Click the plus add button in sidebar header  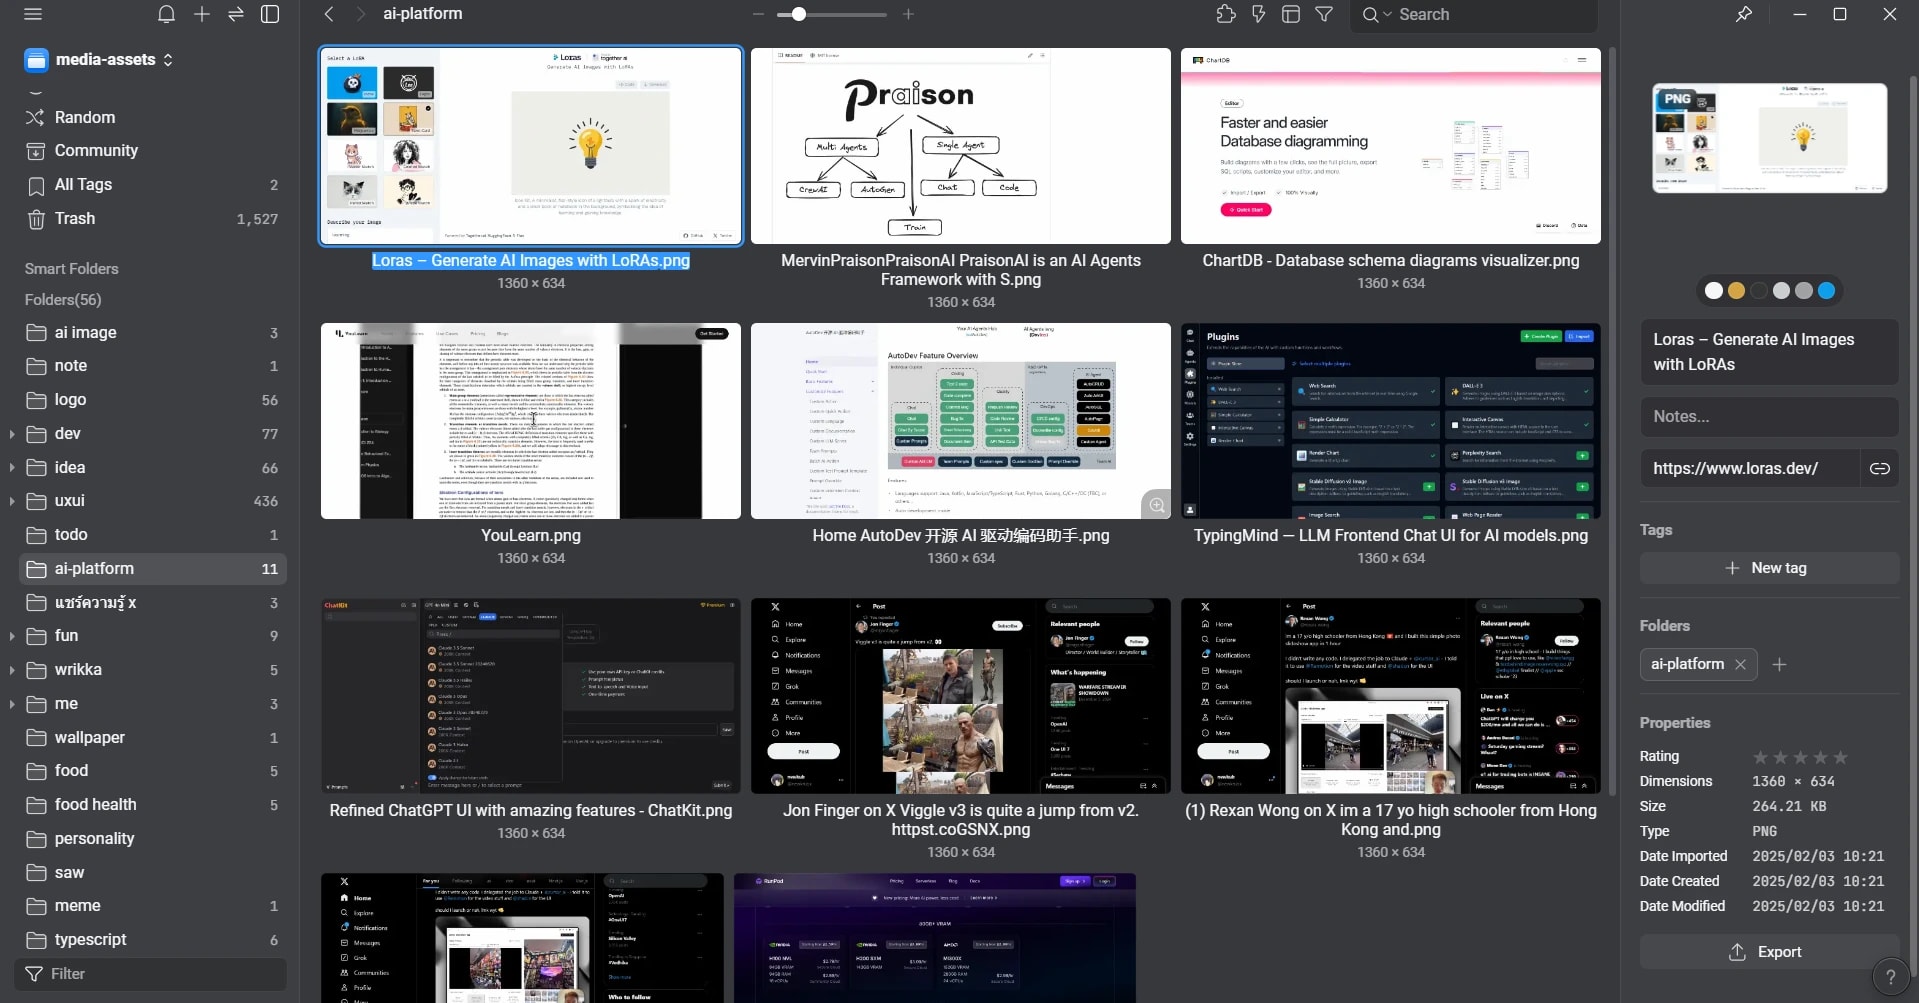[202, 14]
